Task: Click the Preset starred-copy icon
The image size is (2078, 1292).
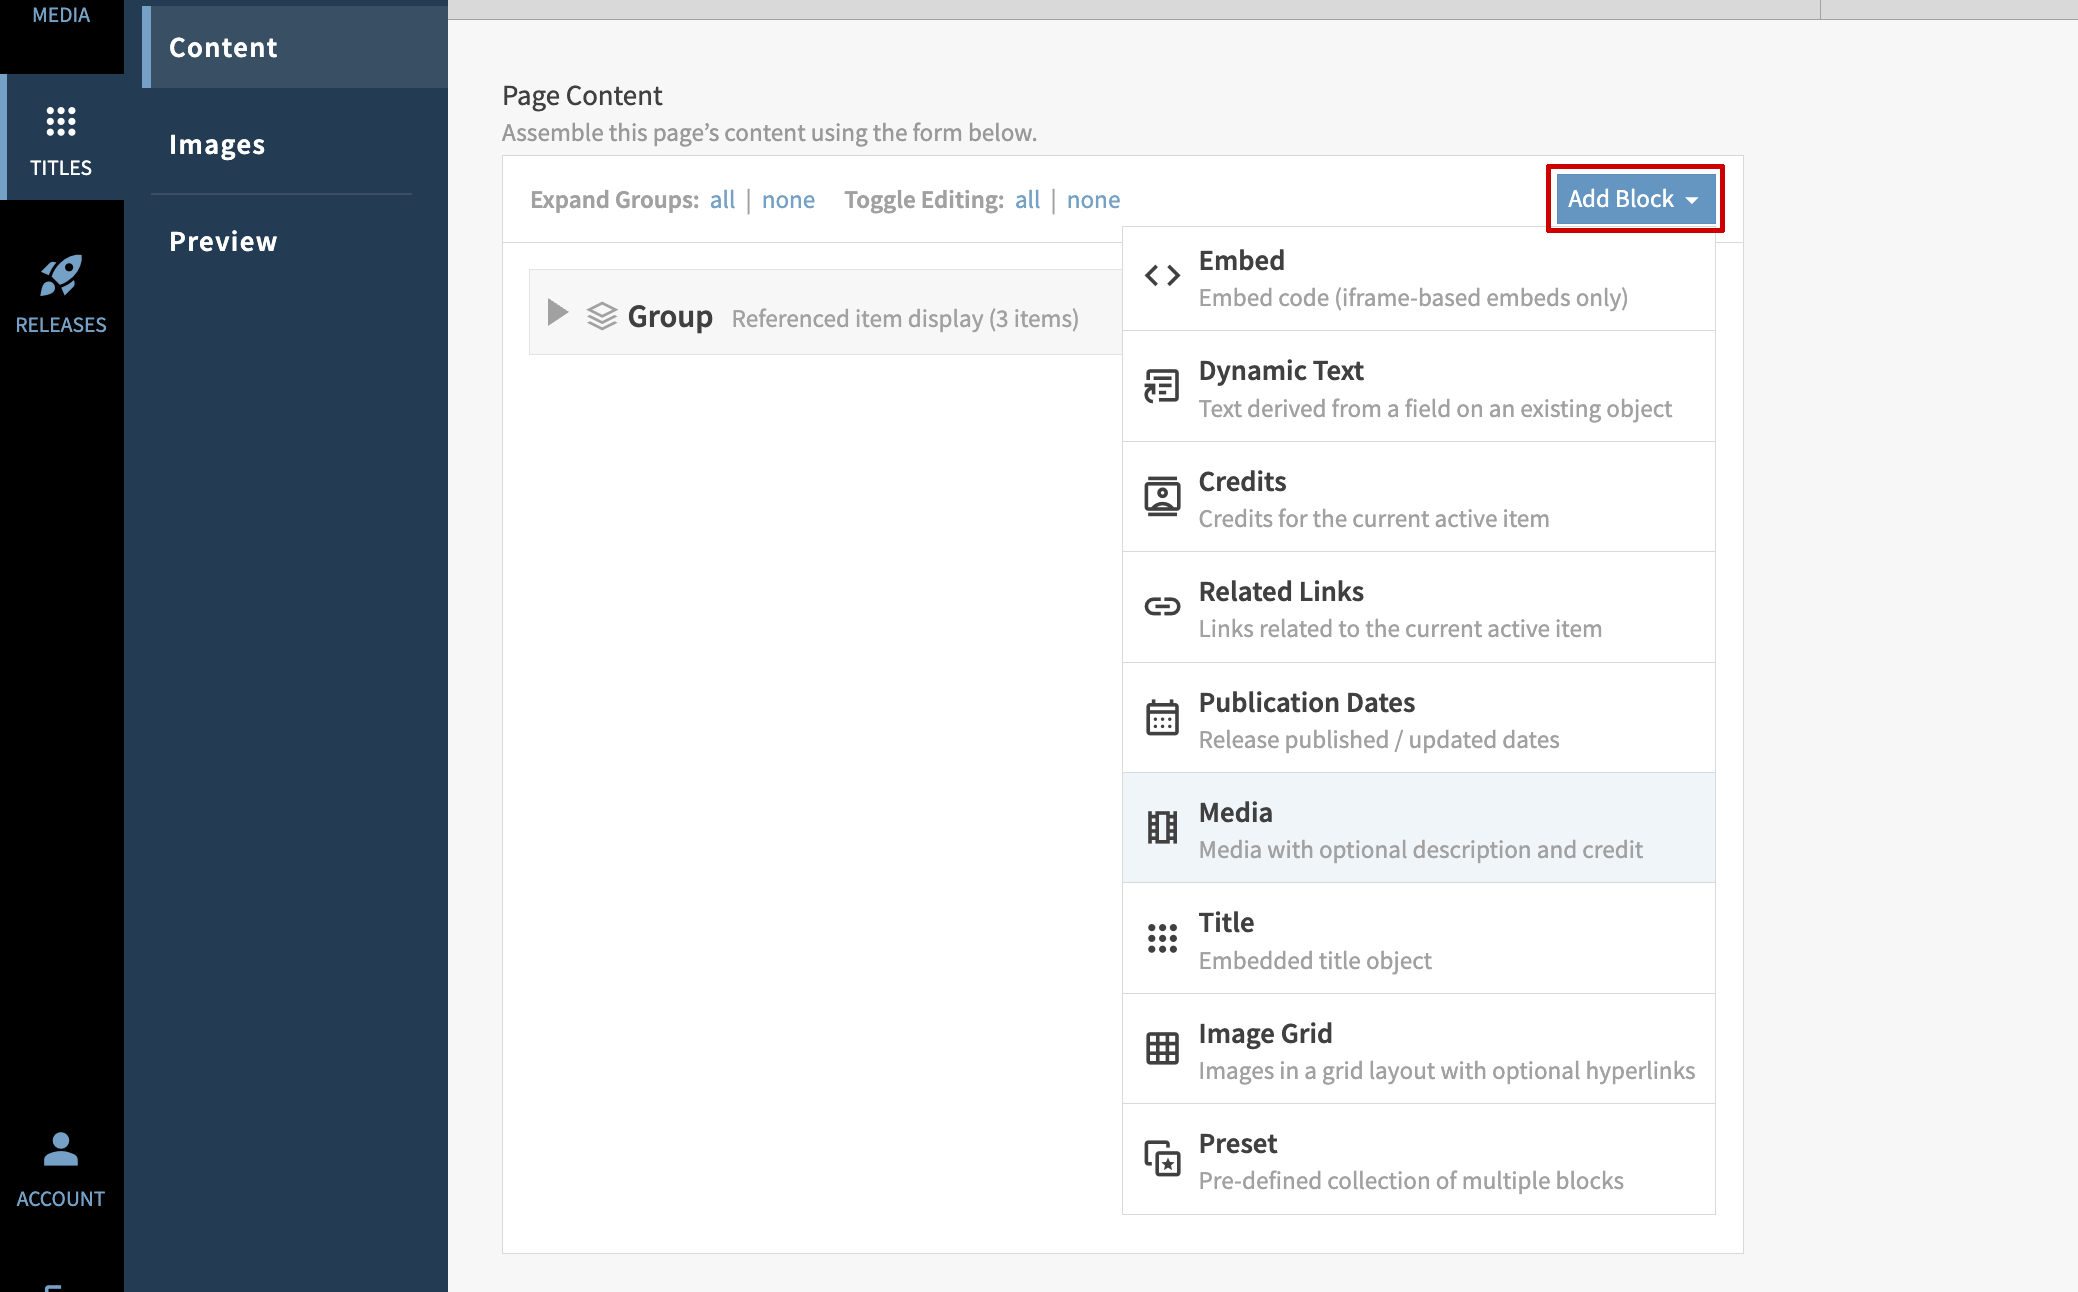Action: (1162, 1159)
